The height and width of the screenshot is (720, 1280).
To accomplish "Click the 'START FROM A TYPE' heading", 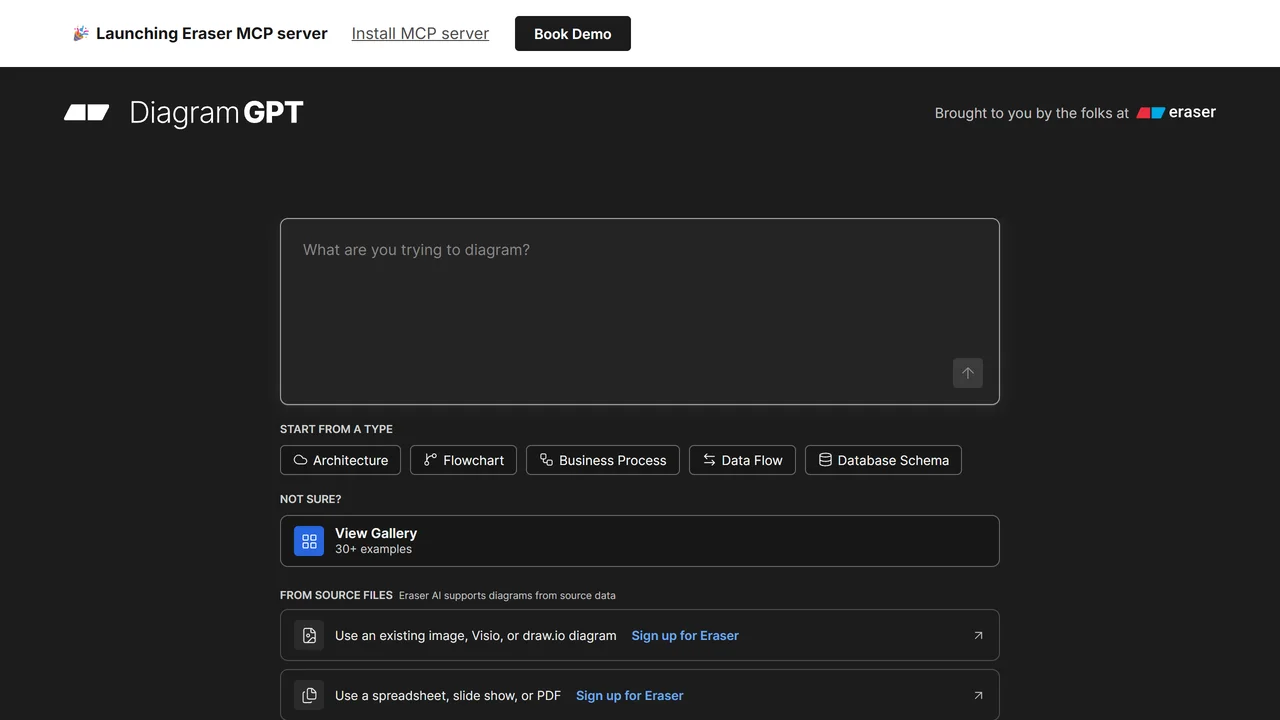I will point(336,429).
